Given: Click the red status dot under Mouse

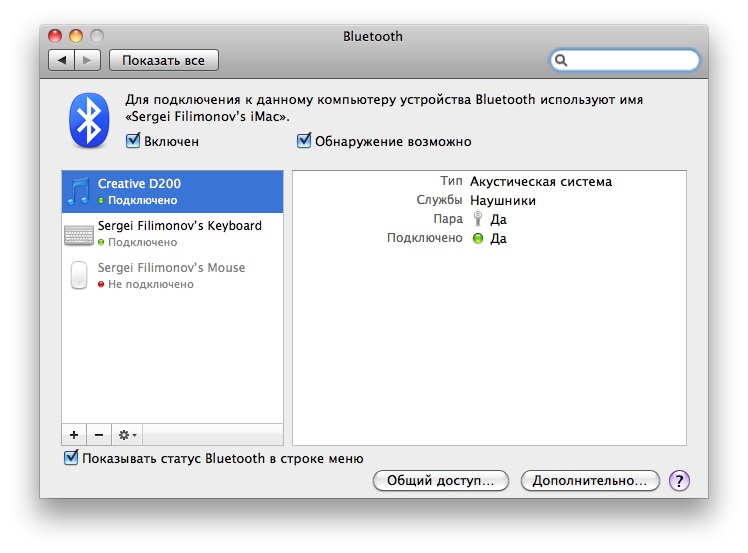Looking at the screenshot, I should click(101, 284).
